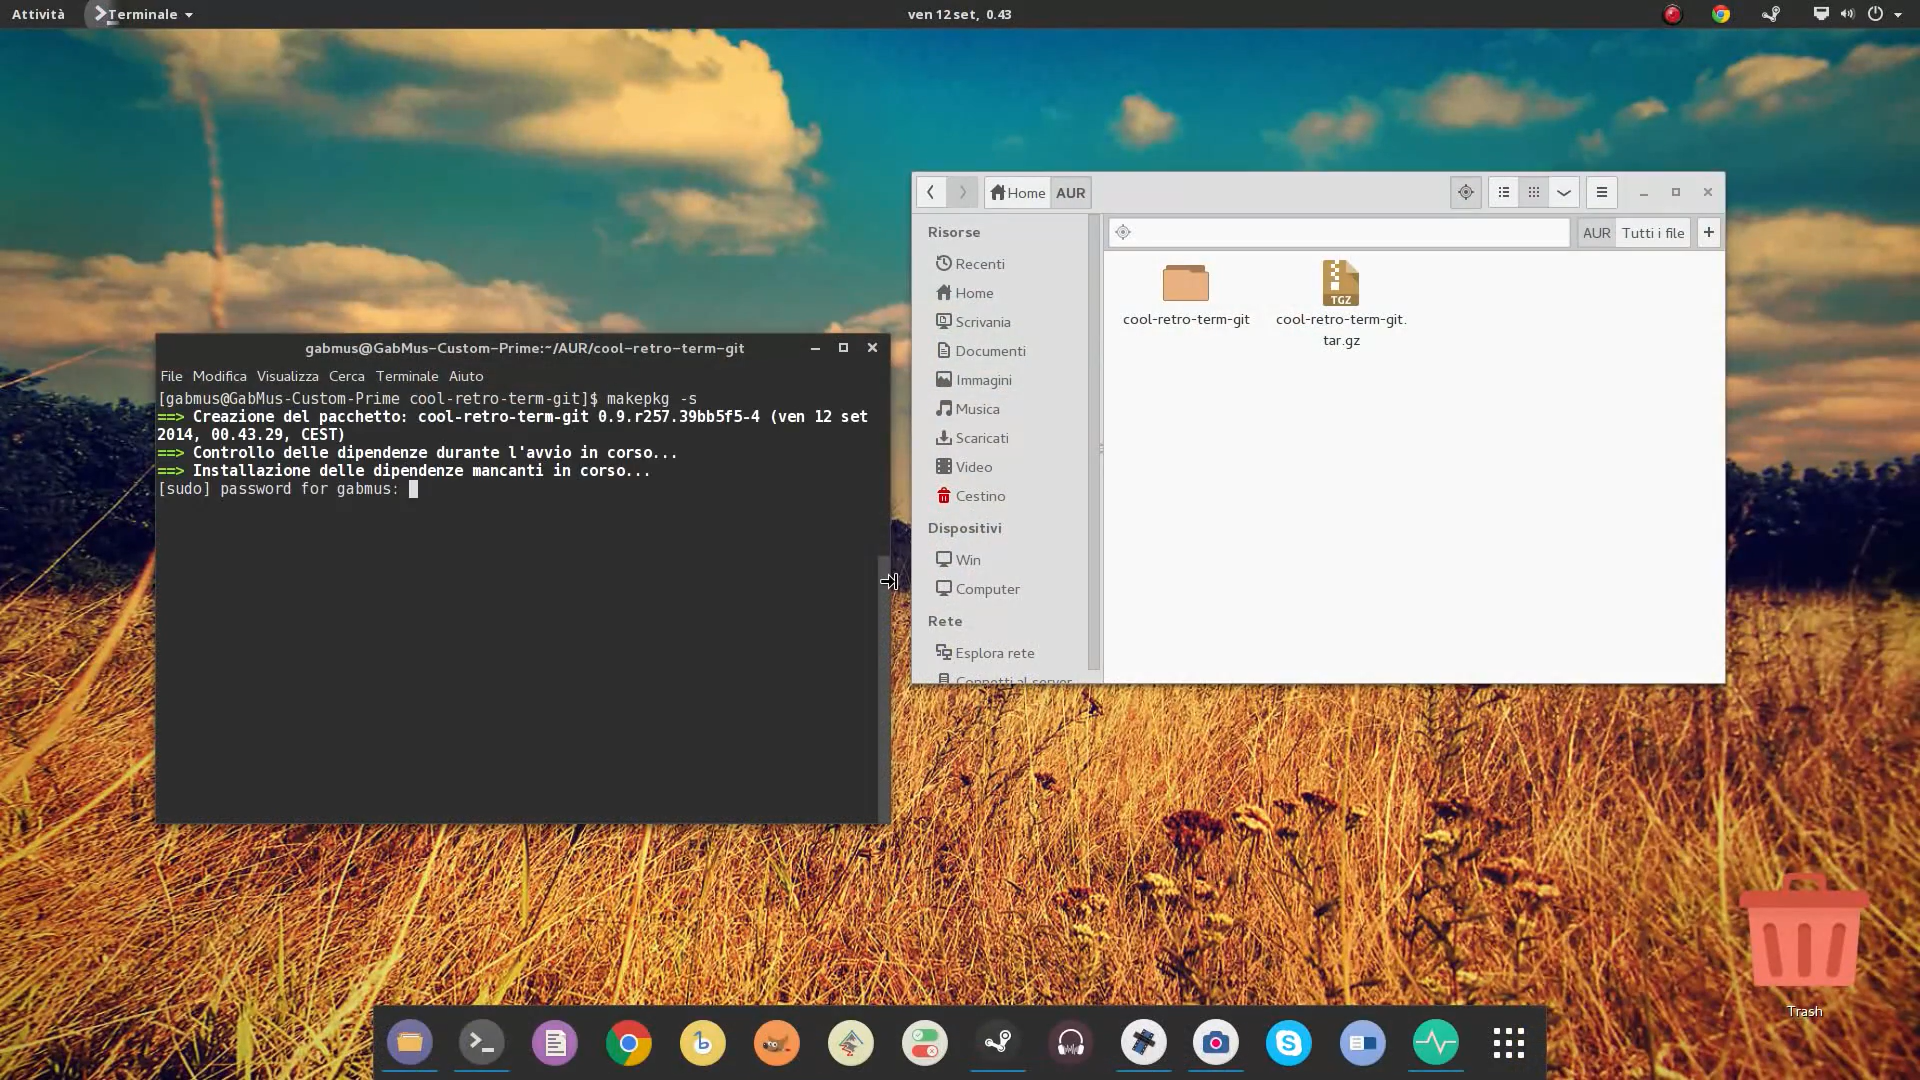Launch Steam from the dock
Viewport: 1920px width, 1080px height.
[x=998, y=1043]
